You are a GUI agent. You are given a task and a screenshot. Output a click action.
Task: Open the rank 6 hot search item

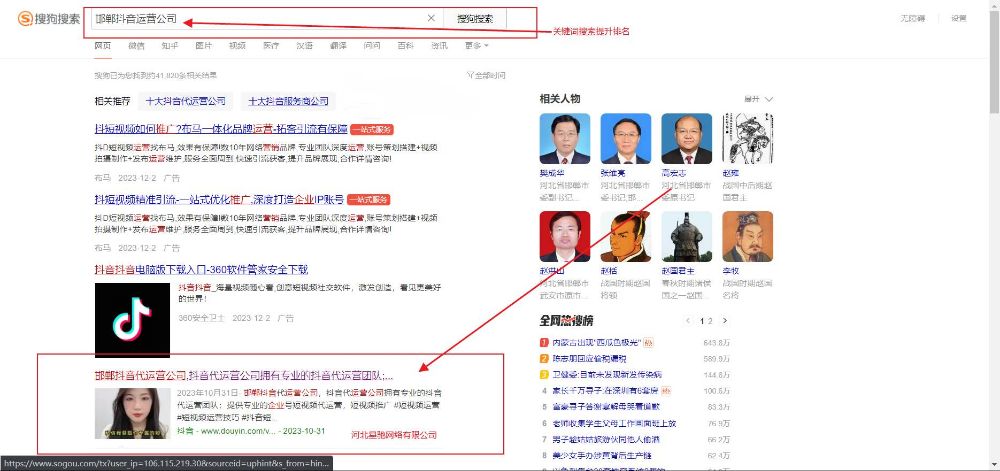click(x=614, y=423)
